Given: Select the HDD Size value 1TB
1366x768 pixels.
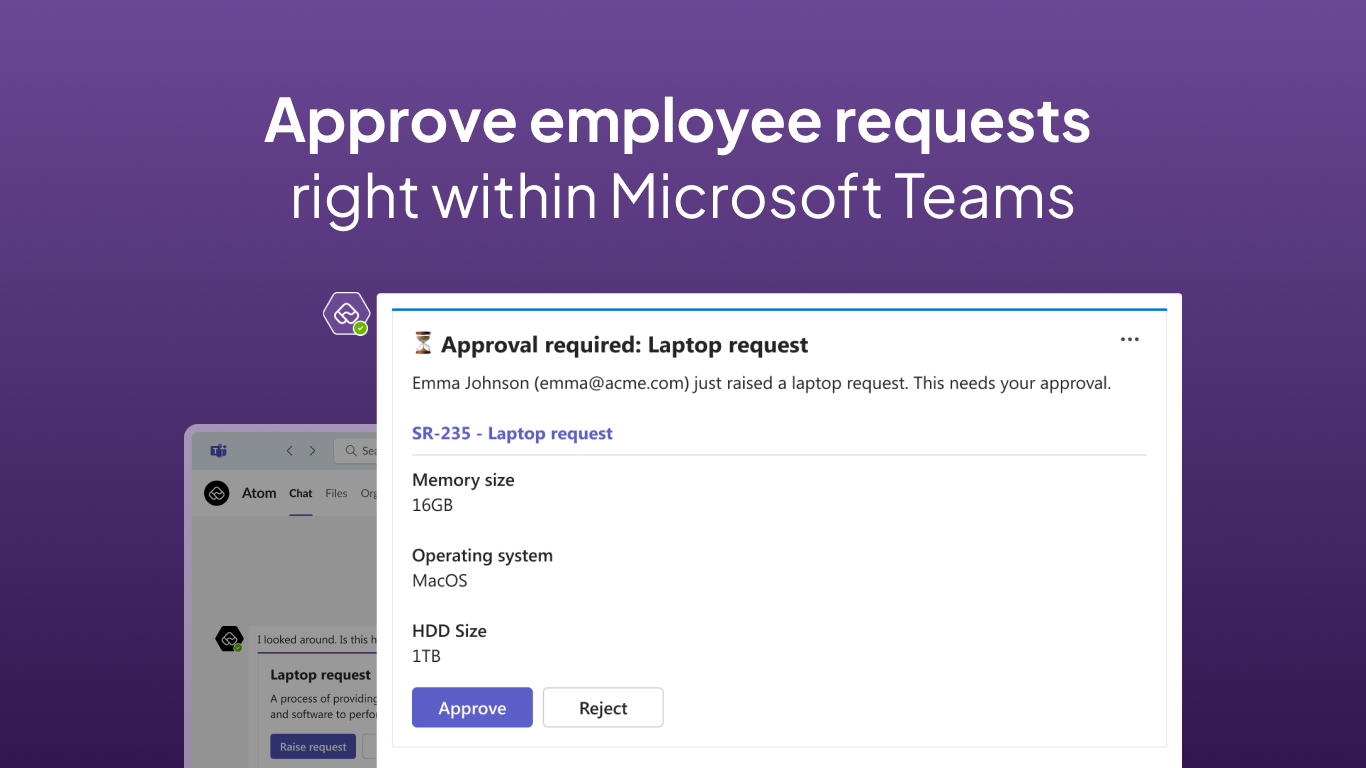Looking at the screenshot, I should click(426, 656).
